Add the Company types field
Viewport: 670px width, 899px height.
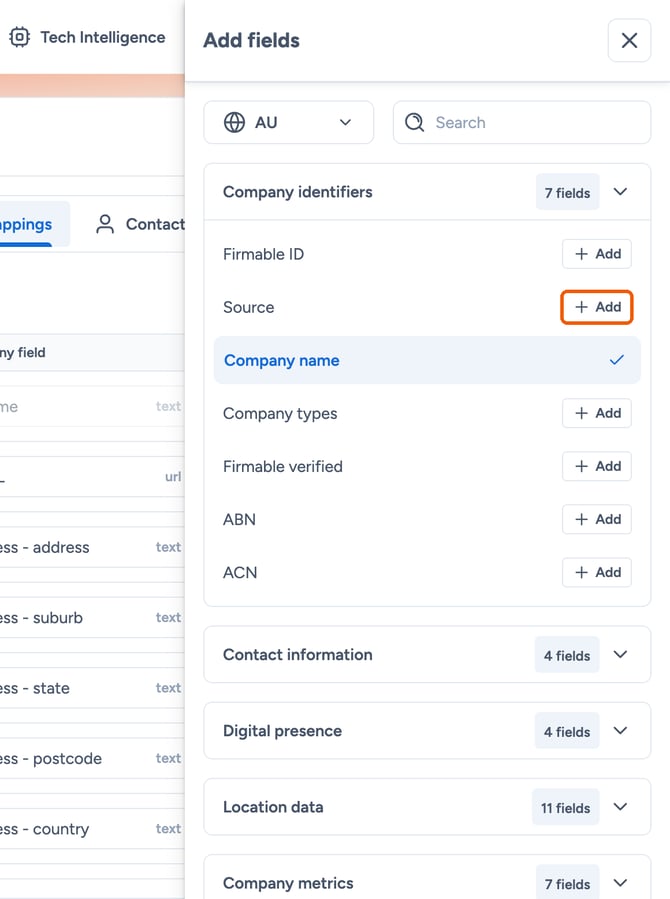point(597,413)
